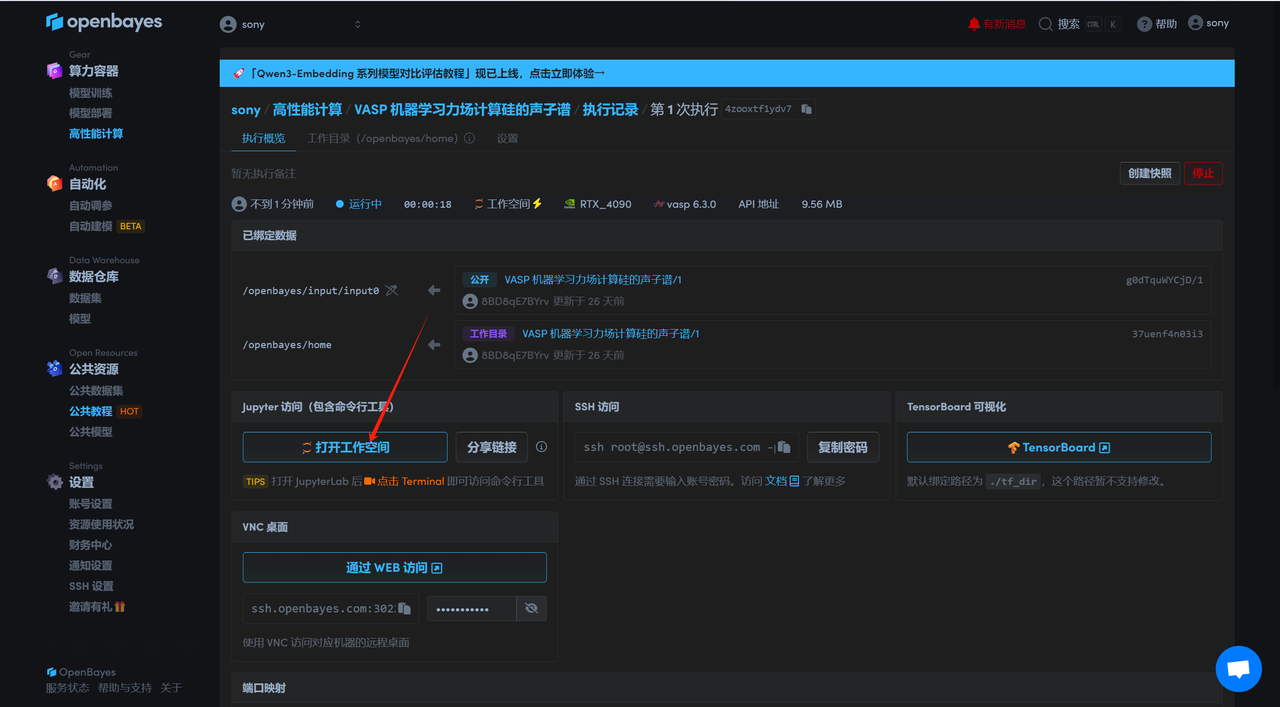Click the 运行中 status text
1280x707 pixels.
coord(365,204)
